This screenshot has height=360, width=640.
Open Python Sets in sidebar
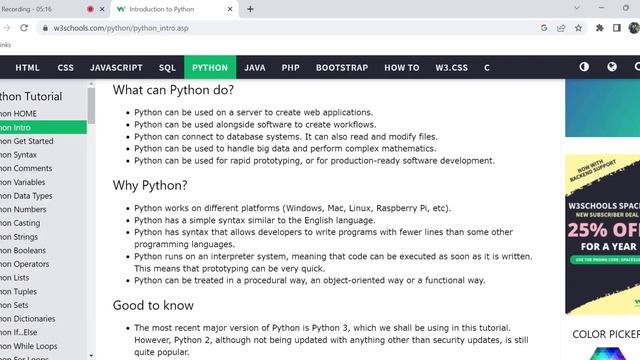point(43,305)
